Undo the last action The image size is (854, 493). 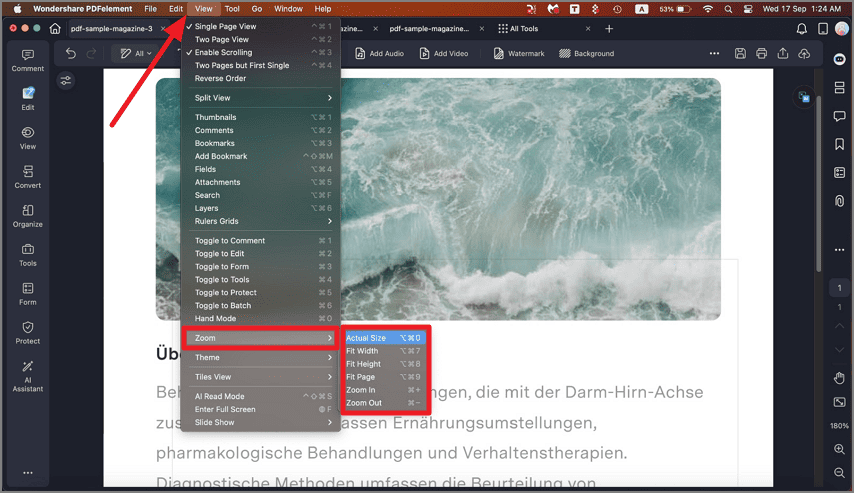(x=71, y=53)
